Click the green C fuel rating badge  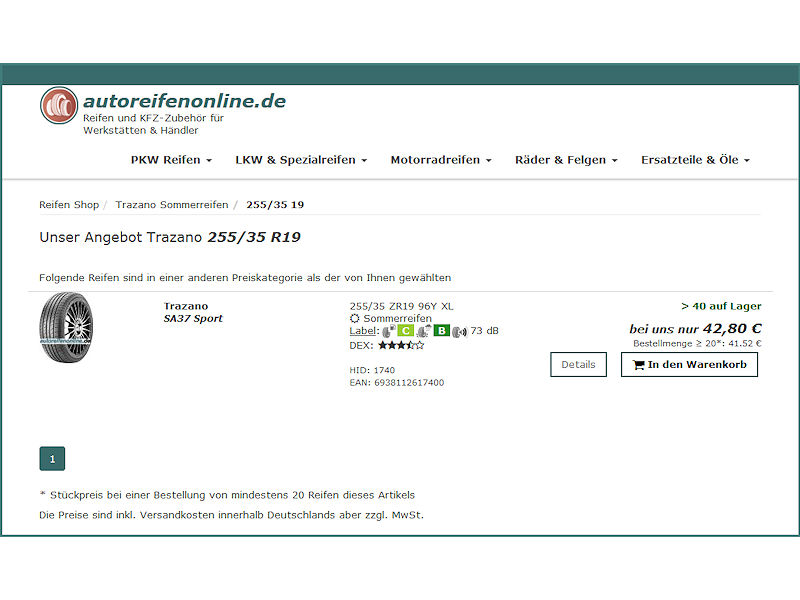point(406,331)
